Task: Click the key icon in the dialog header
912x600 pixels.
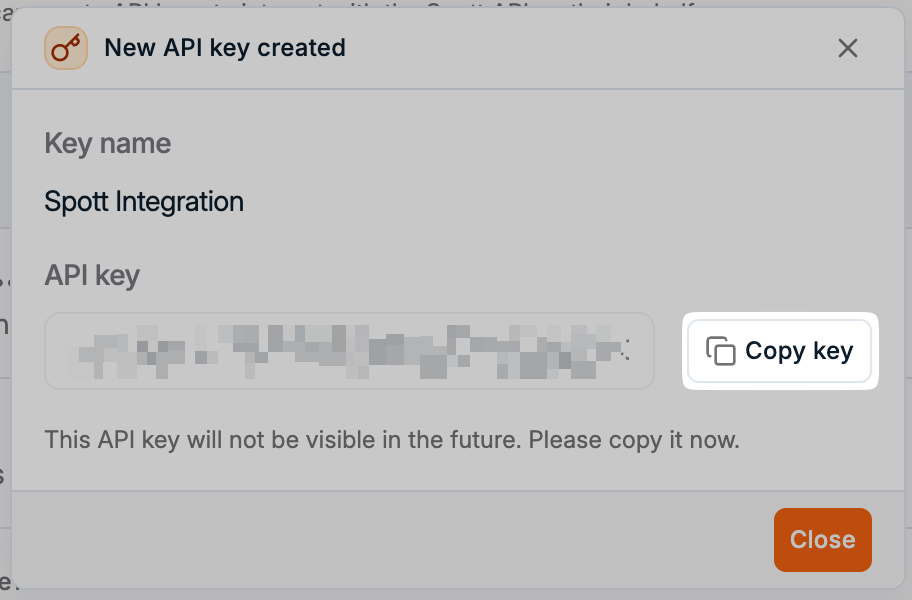Action: 66,48
